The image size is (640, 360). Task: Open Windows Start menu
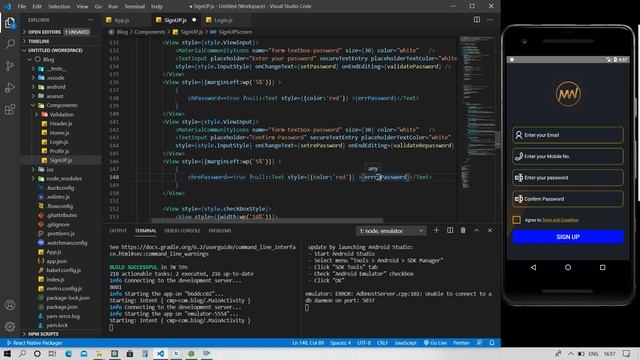click(x=7, y=353)
